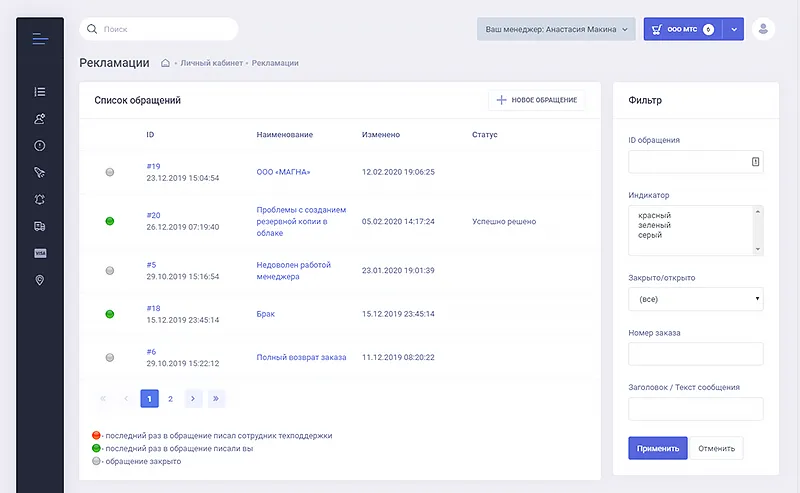This screenshot has height=493, width=800.
Task: Open the Закрыто/открыто select box
Action: point(696,299)
